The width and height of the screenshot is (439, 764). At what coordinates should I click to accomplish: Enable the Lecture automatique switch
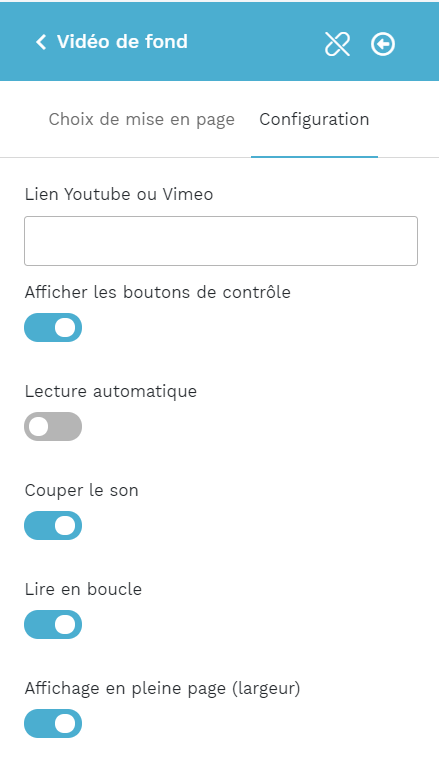[x=53, y=426]
